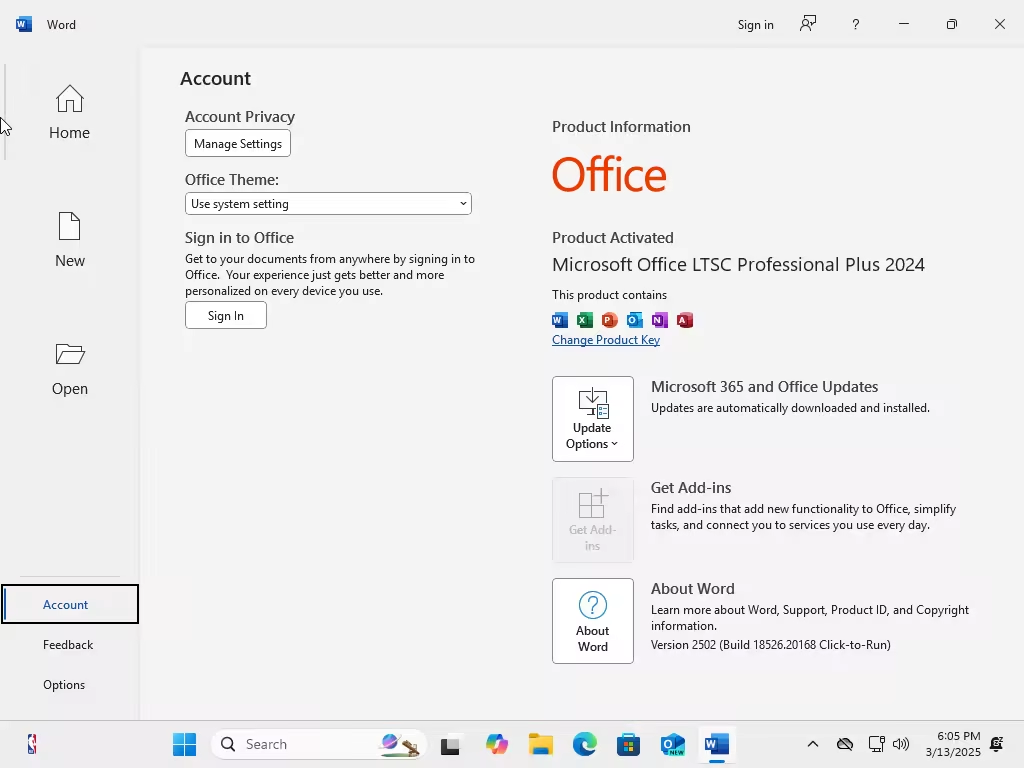Screen dimensions: 1024x768
Task: Open the Home page in Word backstage
Action: [x=69, y=112]
